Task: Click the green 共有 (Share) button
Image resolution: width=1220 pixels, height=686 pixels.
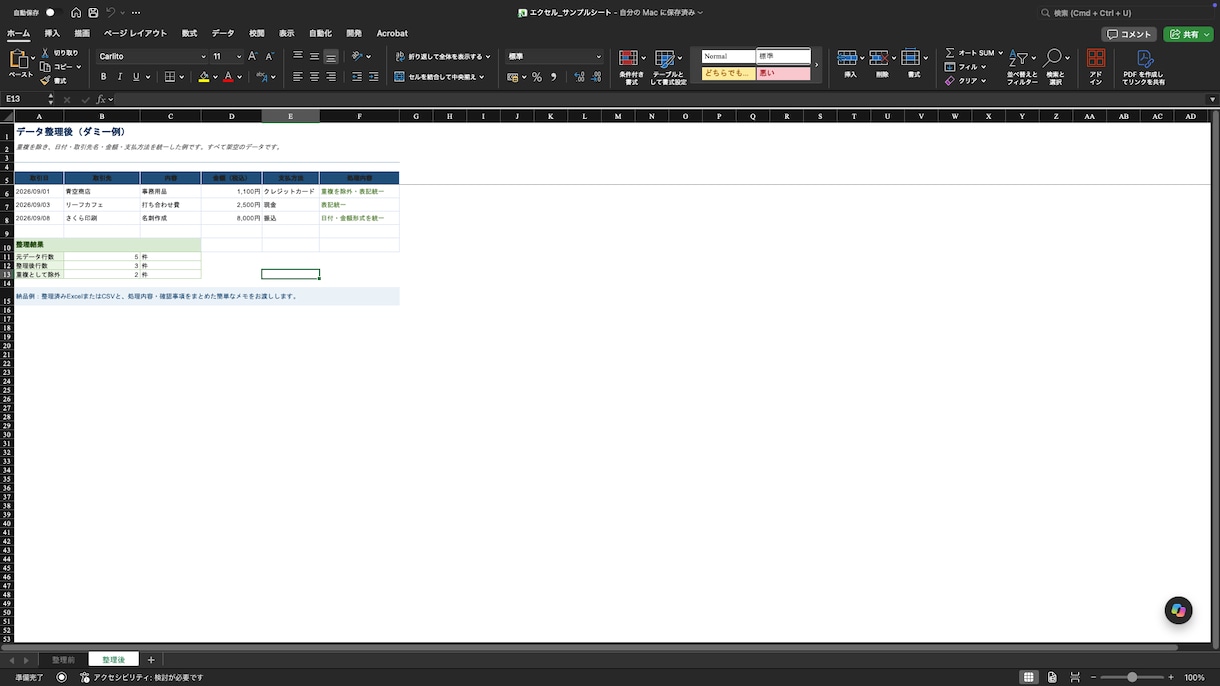Action: 1188,34
